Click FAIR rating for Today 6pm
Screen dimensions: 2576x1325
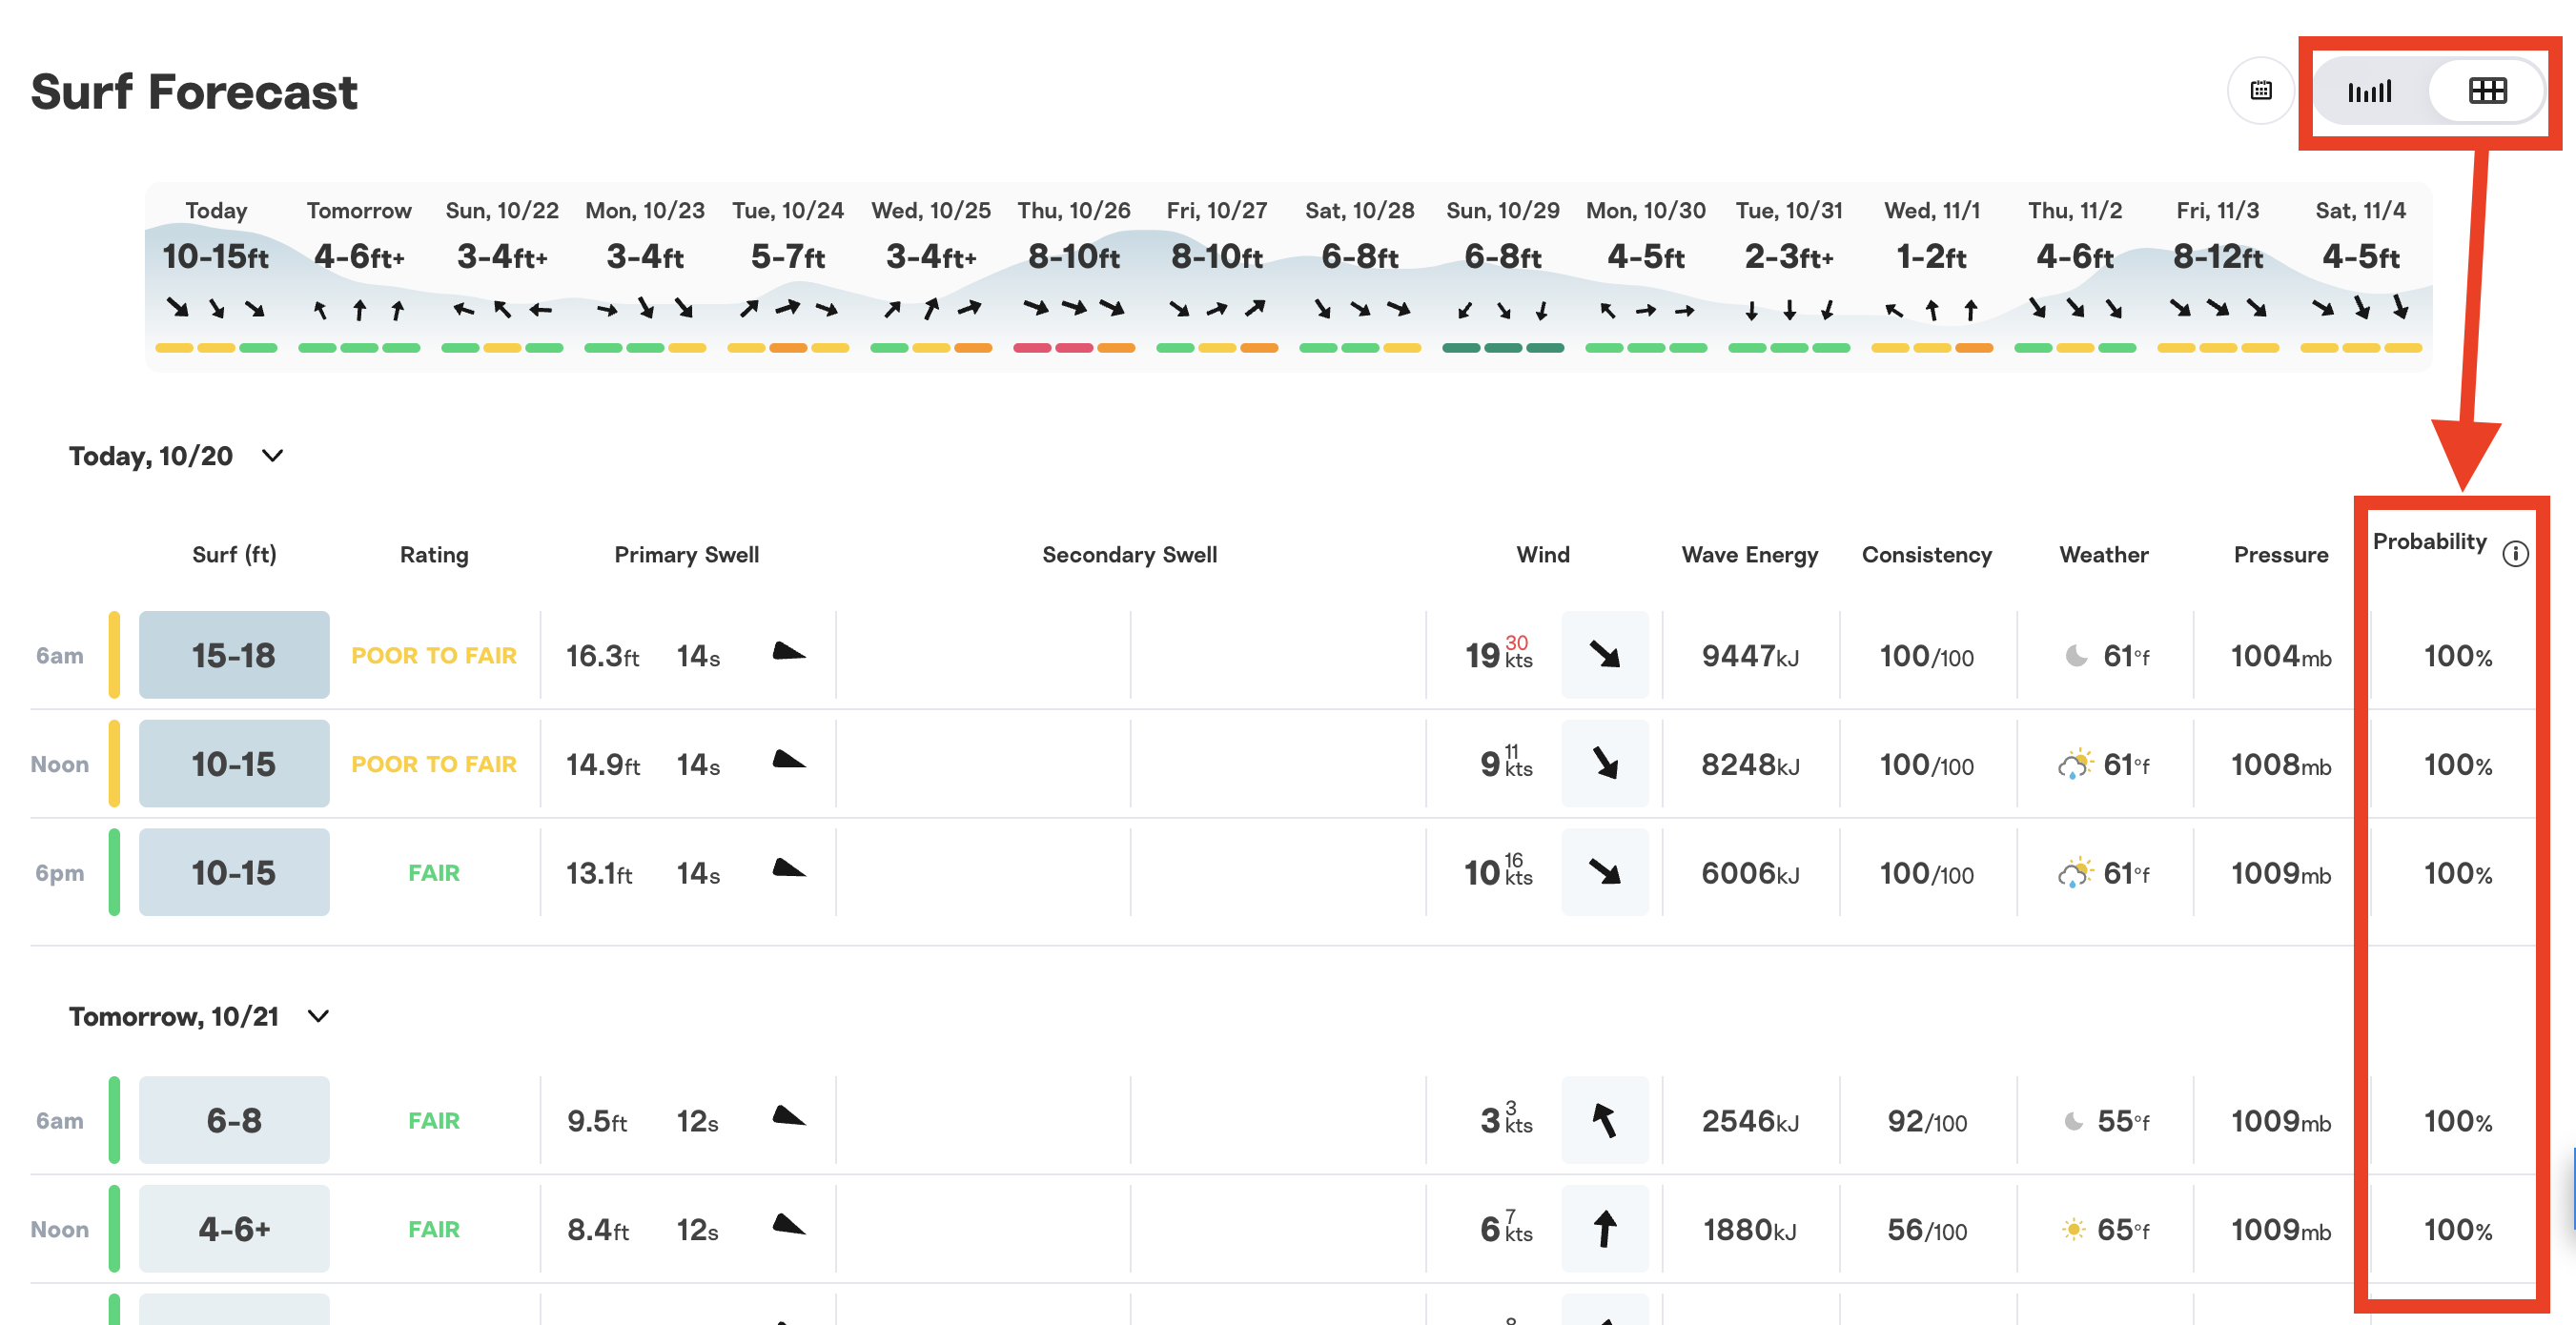pyautogui.click(x=434, y=873)
